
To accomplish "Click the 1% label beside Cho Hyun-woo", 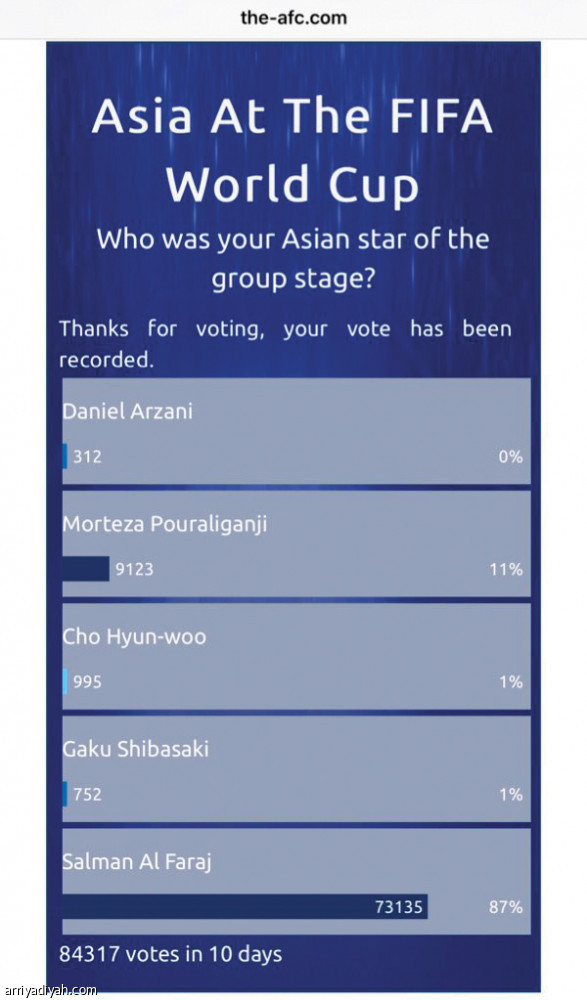I will coord(511,682).
